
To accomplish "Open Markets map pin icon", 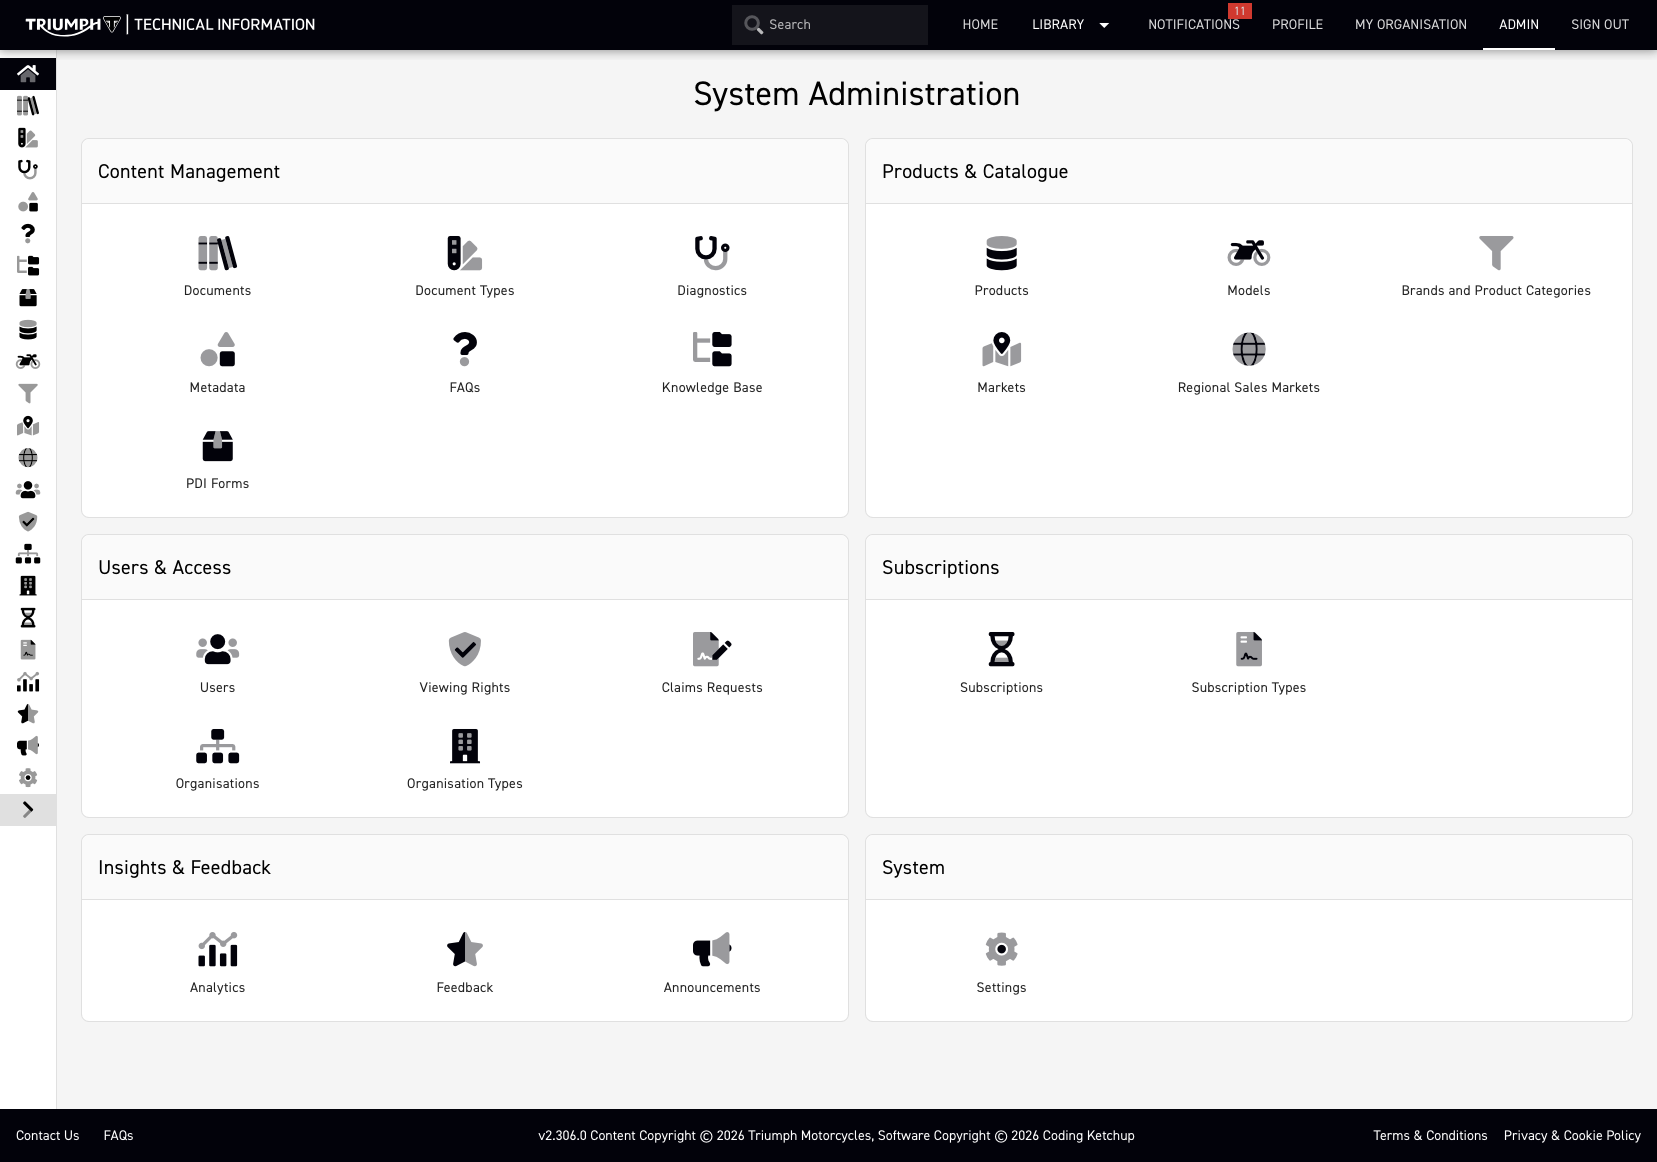I will tap(1001, 348).
